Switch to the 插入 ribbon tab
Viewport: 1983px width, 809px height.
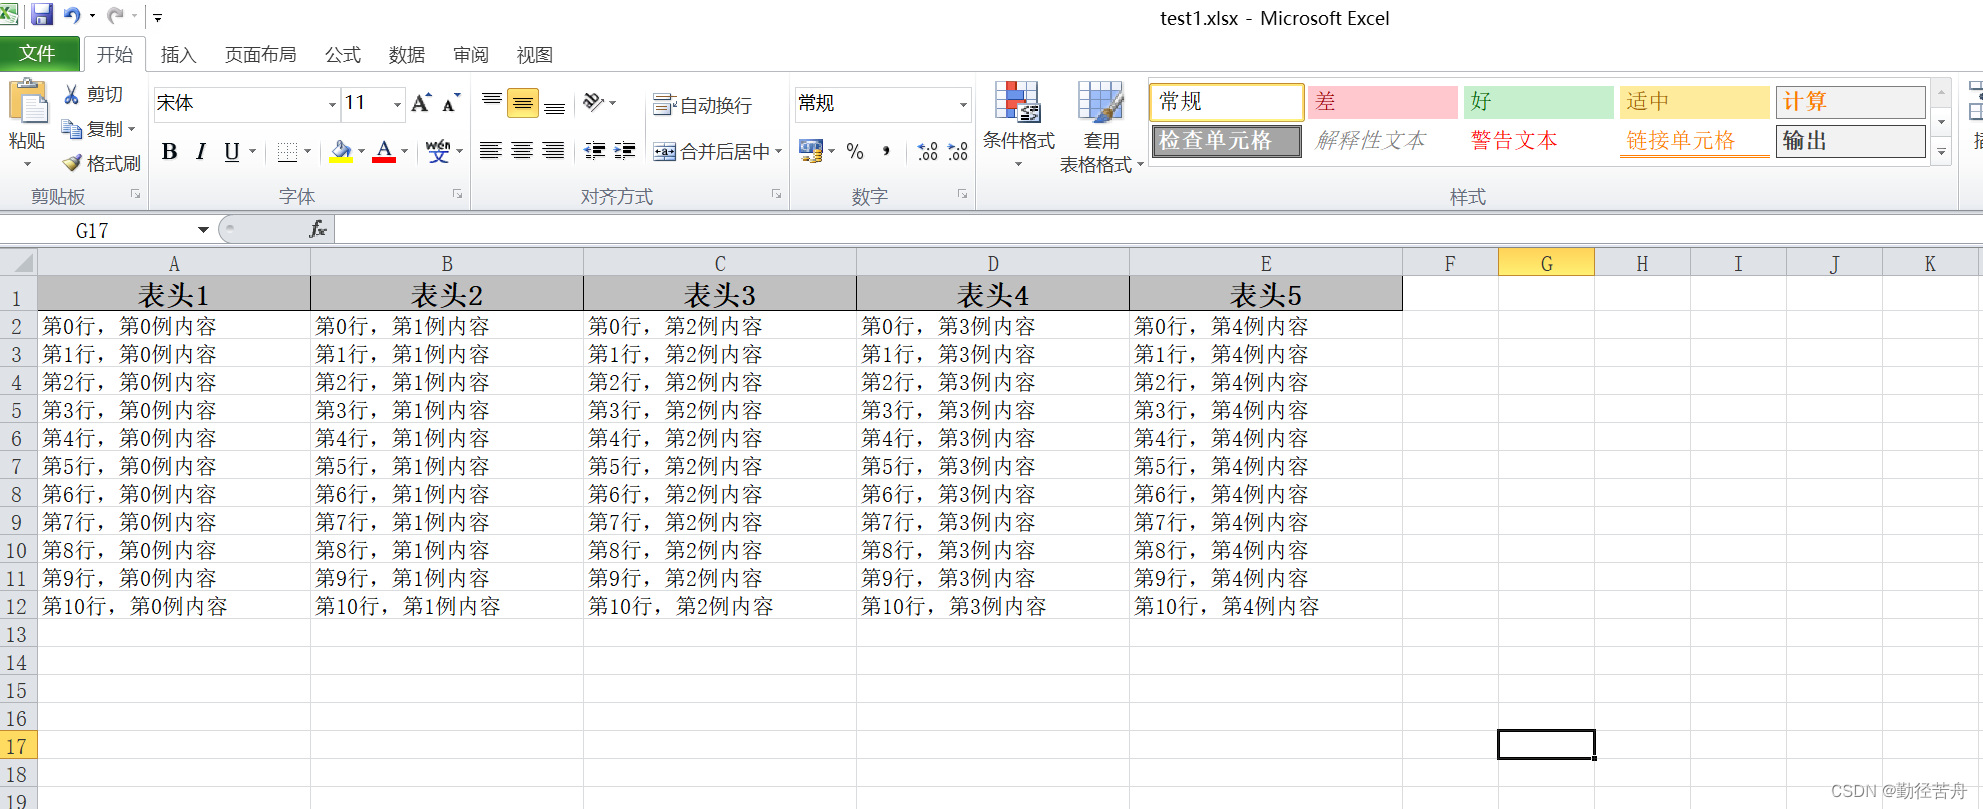pos(178,55)
